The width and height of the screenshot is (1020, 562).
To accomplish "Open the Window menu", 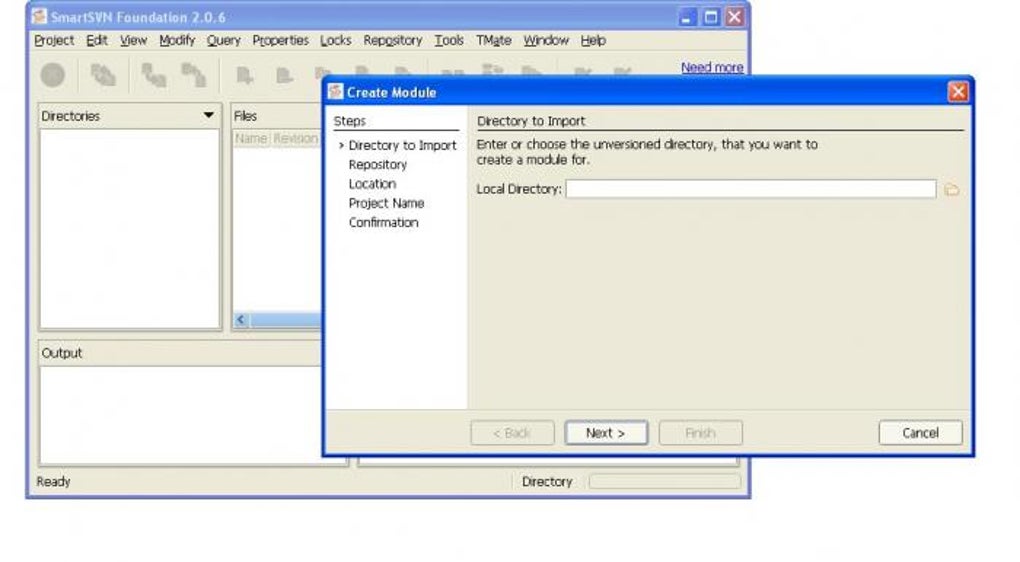I will [x=546, y=40].
